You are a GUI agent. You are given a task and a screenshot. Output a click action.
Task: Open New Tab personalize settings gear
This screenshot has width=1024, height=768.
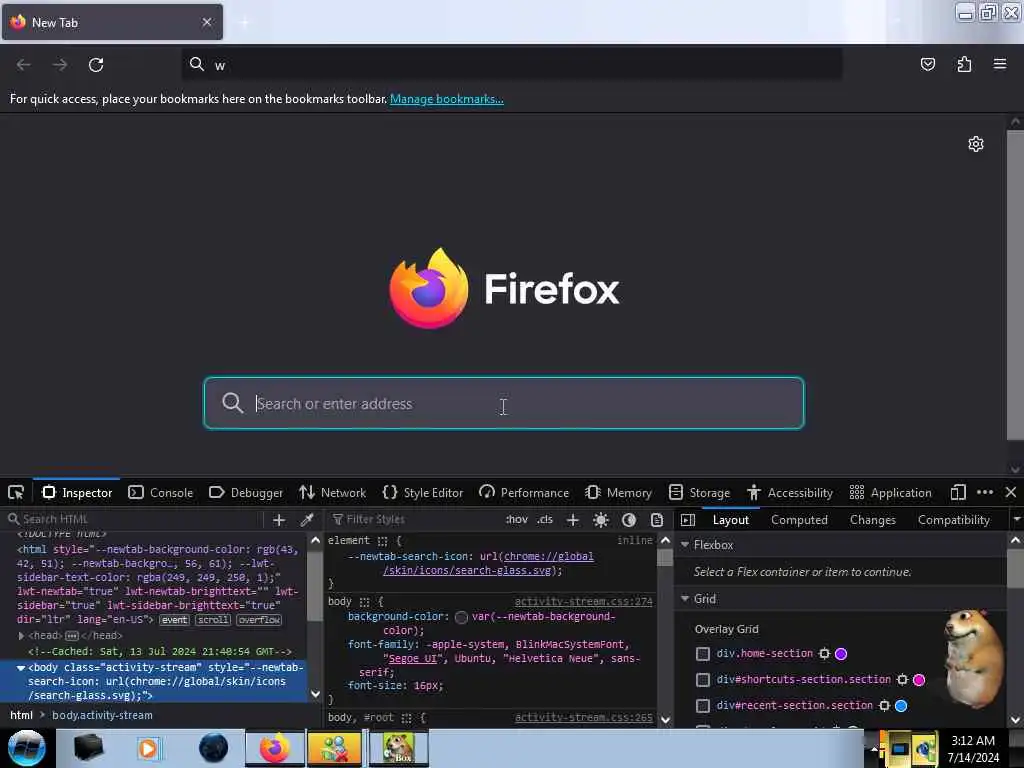976,144
